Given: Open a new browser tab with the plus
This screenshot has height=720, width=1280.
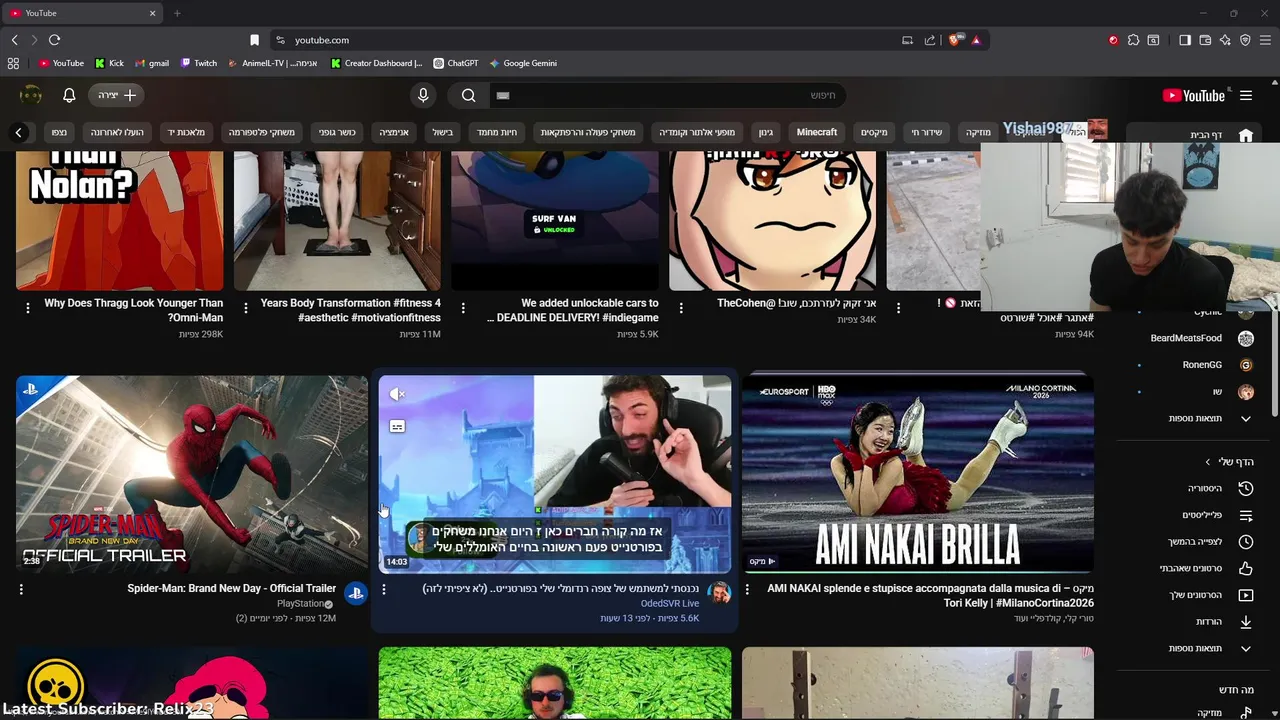Looking at the screenshot, I should [x=177, y=13].
